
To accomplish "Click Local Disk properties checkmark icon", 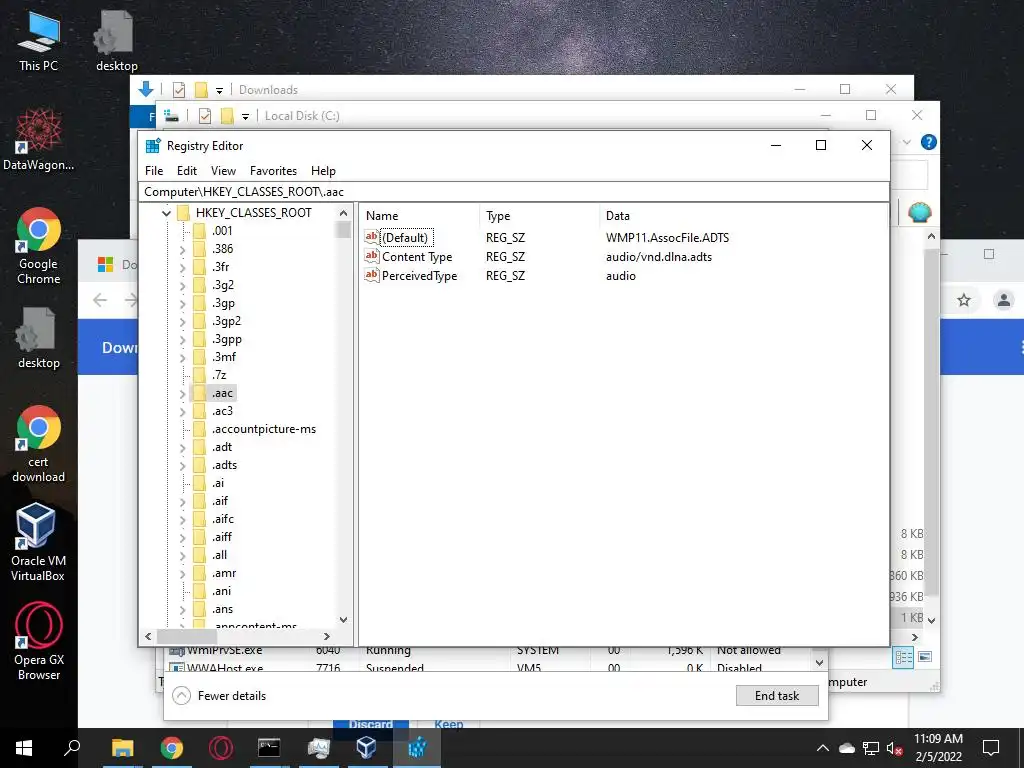I will pos(205,116).
